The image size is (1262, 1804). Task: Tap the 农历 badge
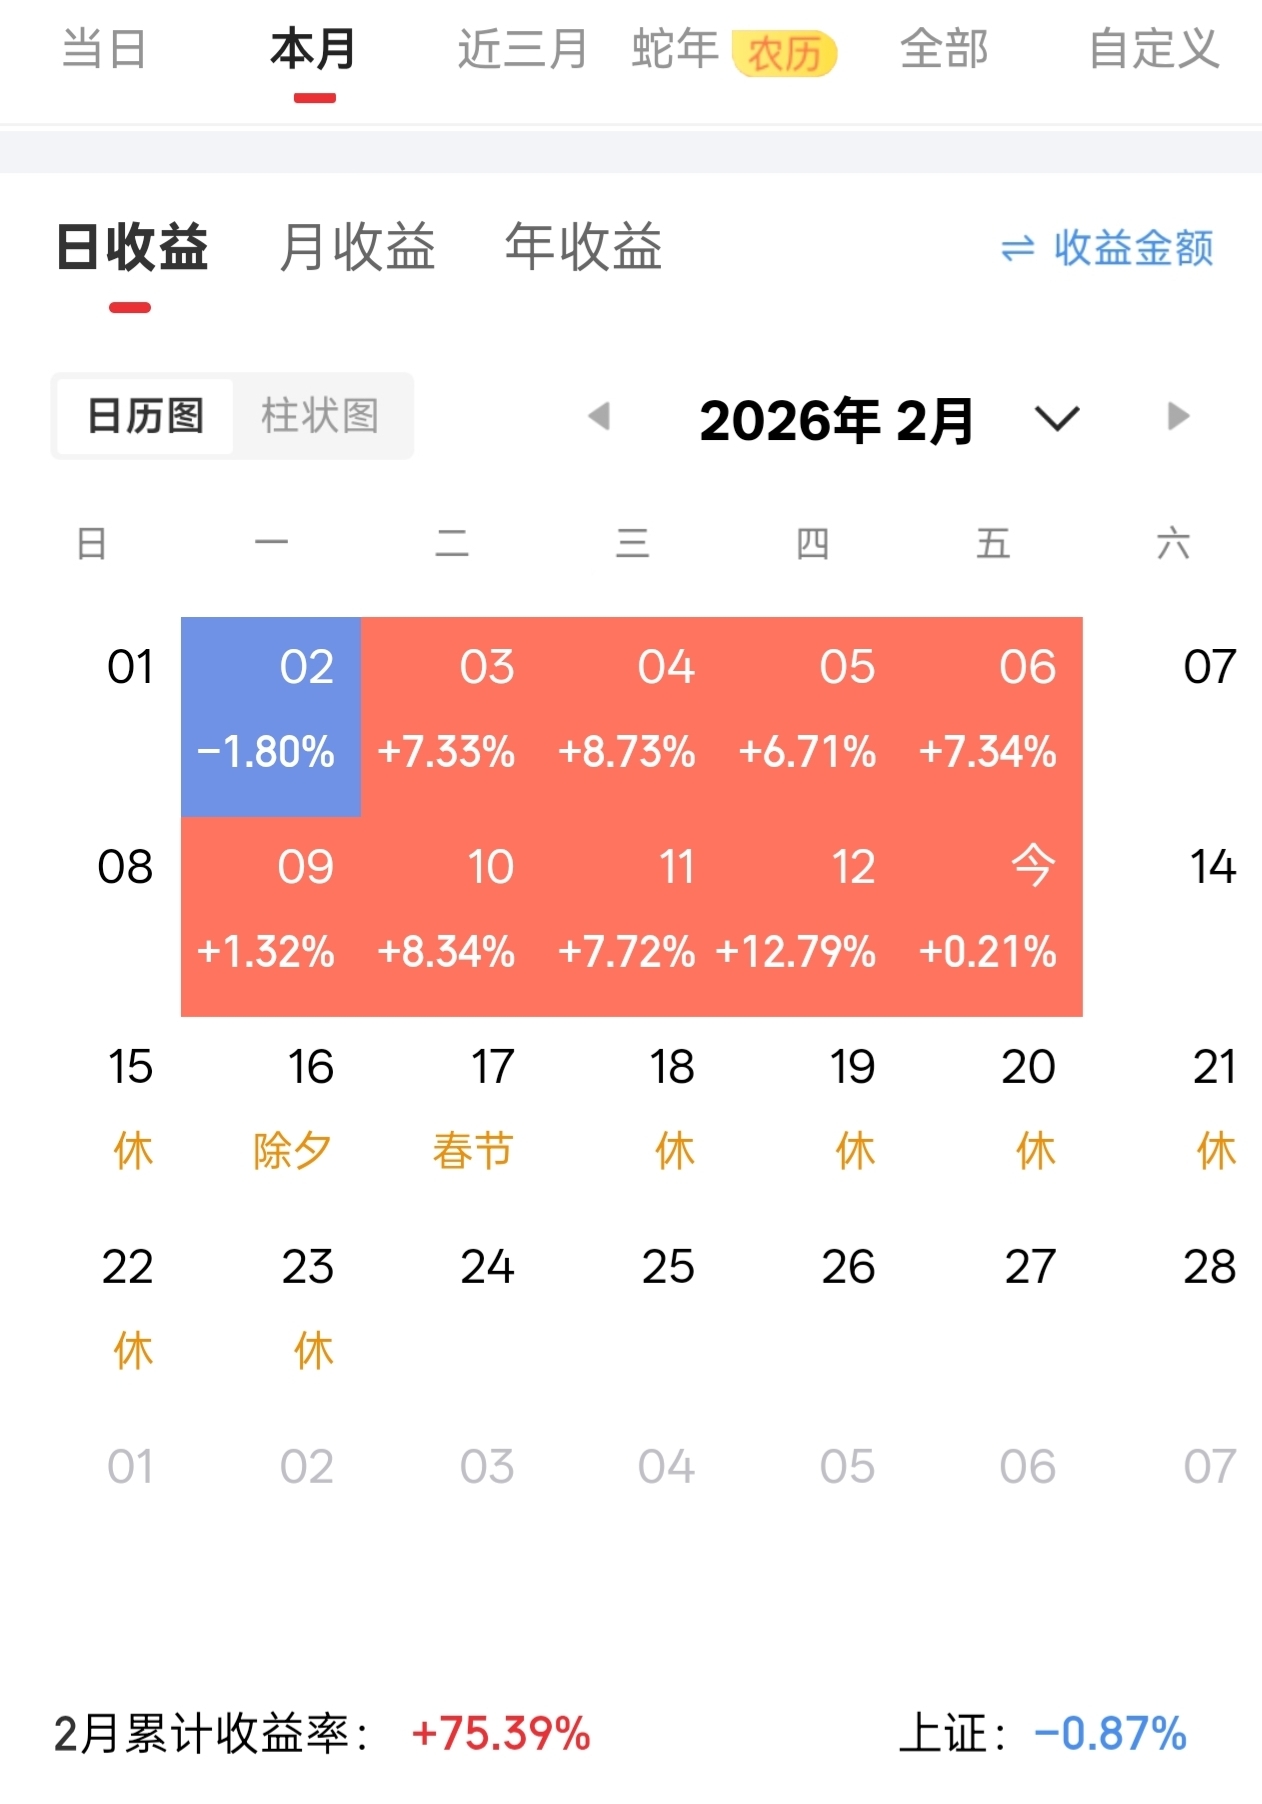(784, 53)
